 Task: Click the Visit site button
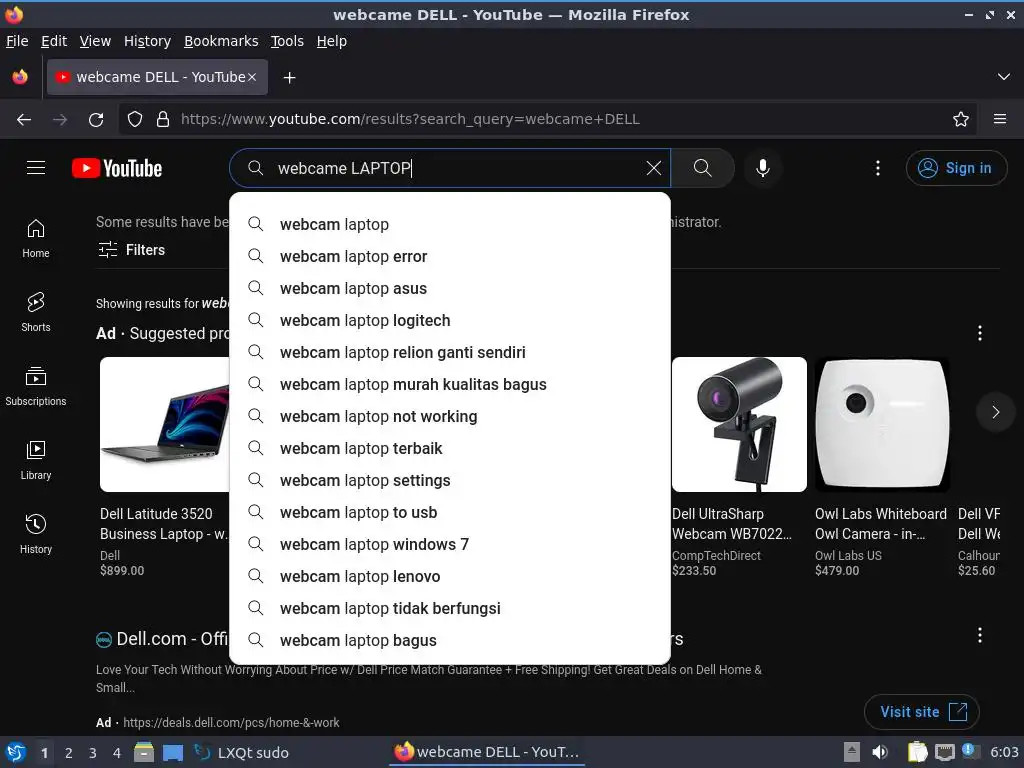[x=921, y=712]
